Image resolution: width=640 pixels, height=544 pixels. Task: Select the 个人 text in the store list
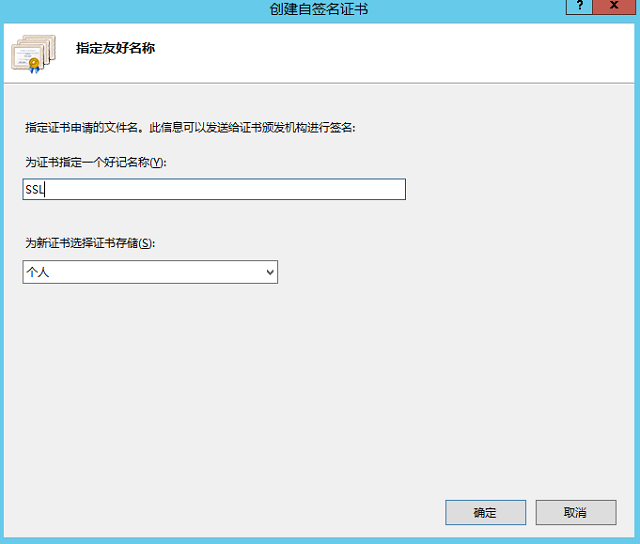click(38, 272)
